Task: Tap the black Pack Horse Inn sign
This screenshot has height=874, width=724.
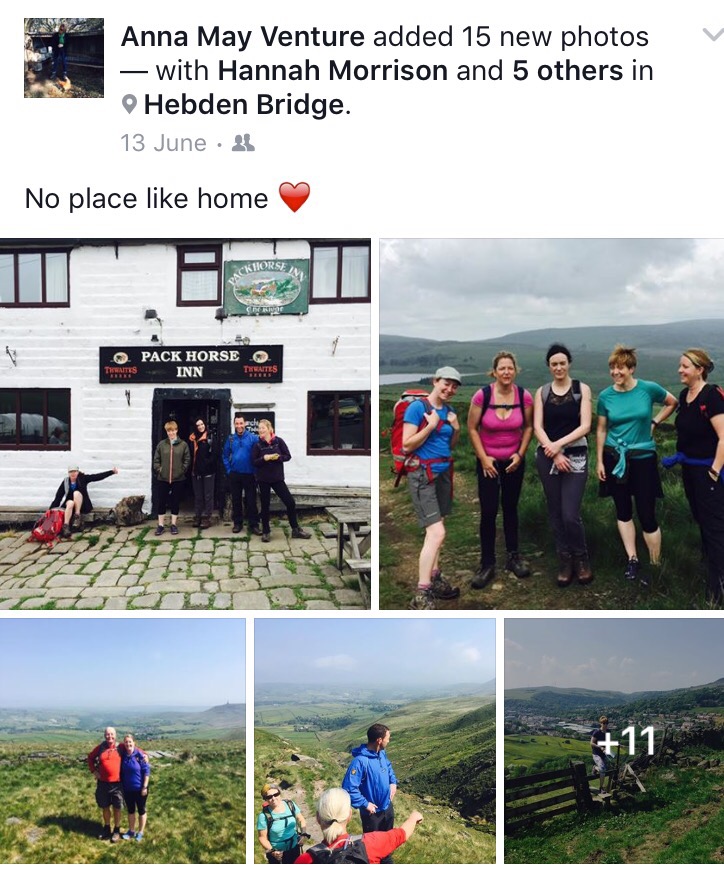Action: coord(191,364)
